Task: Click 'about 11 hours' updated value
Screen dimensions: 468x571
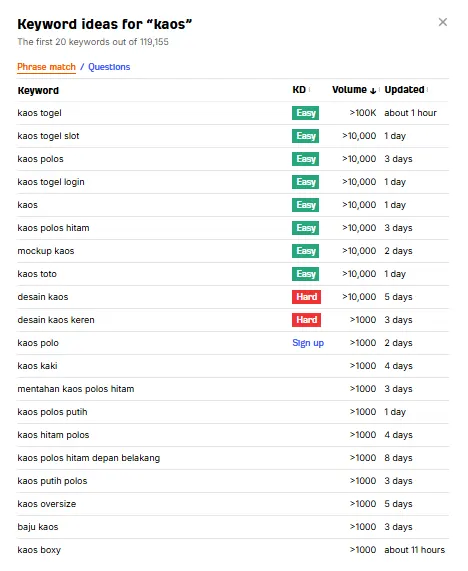Action: pyautogui.click(x=414, y=550)
